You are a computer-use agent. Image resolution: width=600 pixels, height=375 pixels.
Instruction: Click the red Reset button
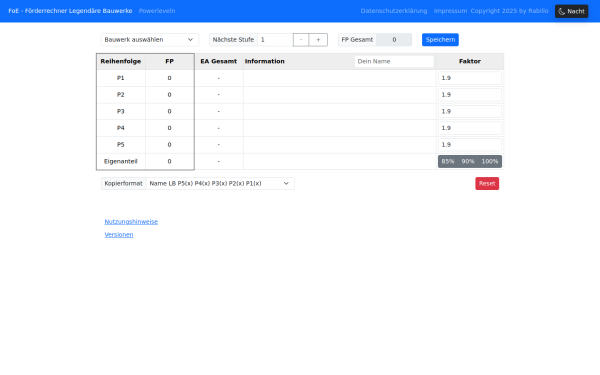click(487, 184)
